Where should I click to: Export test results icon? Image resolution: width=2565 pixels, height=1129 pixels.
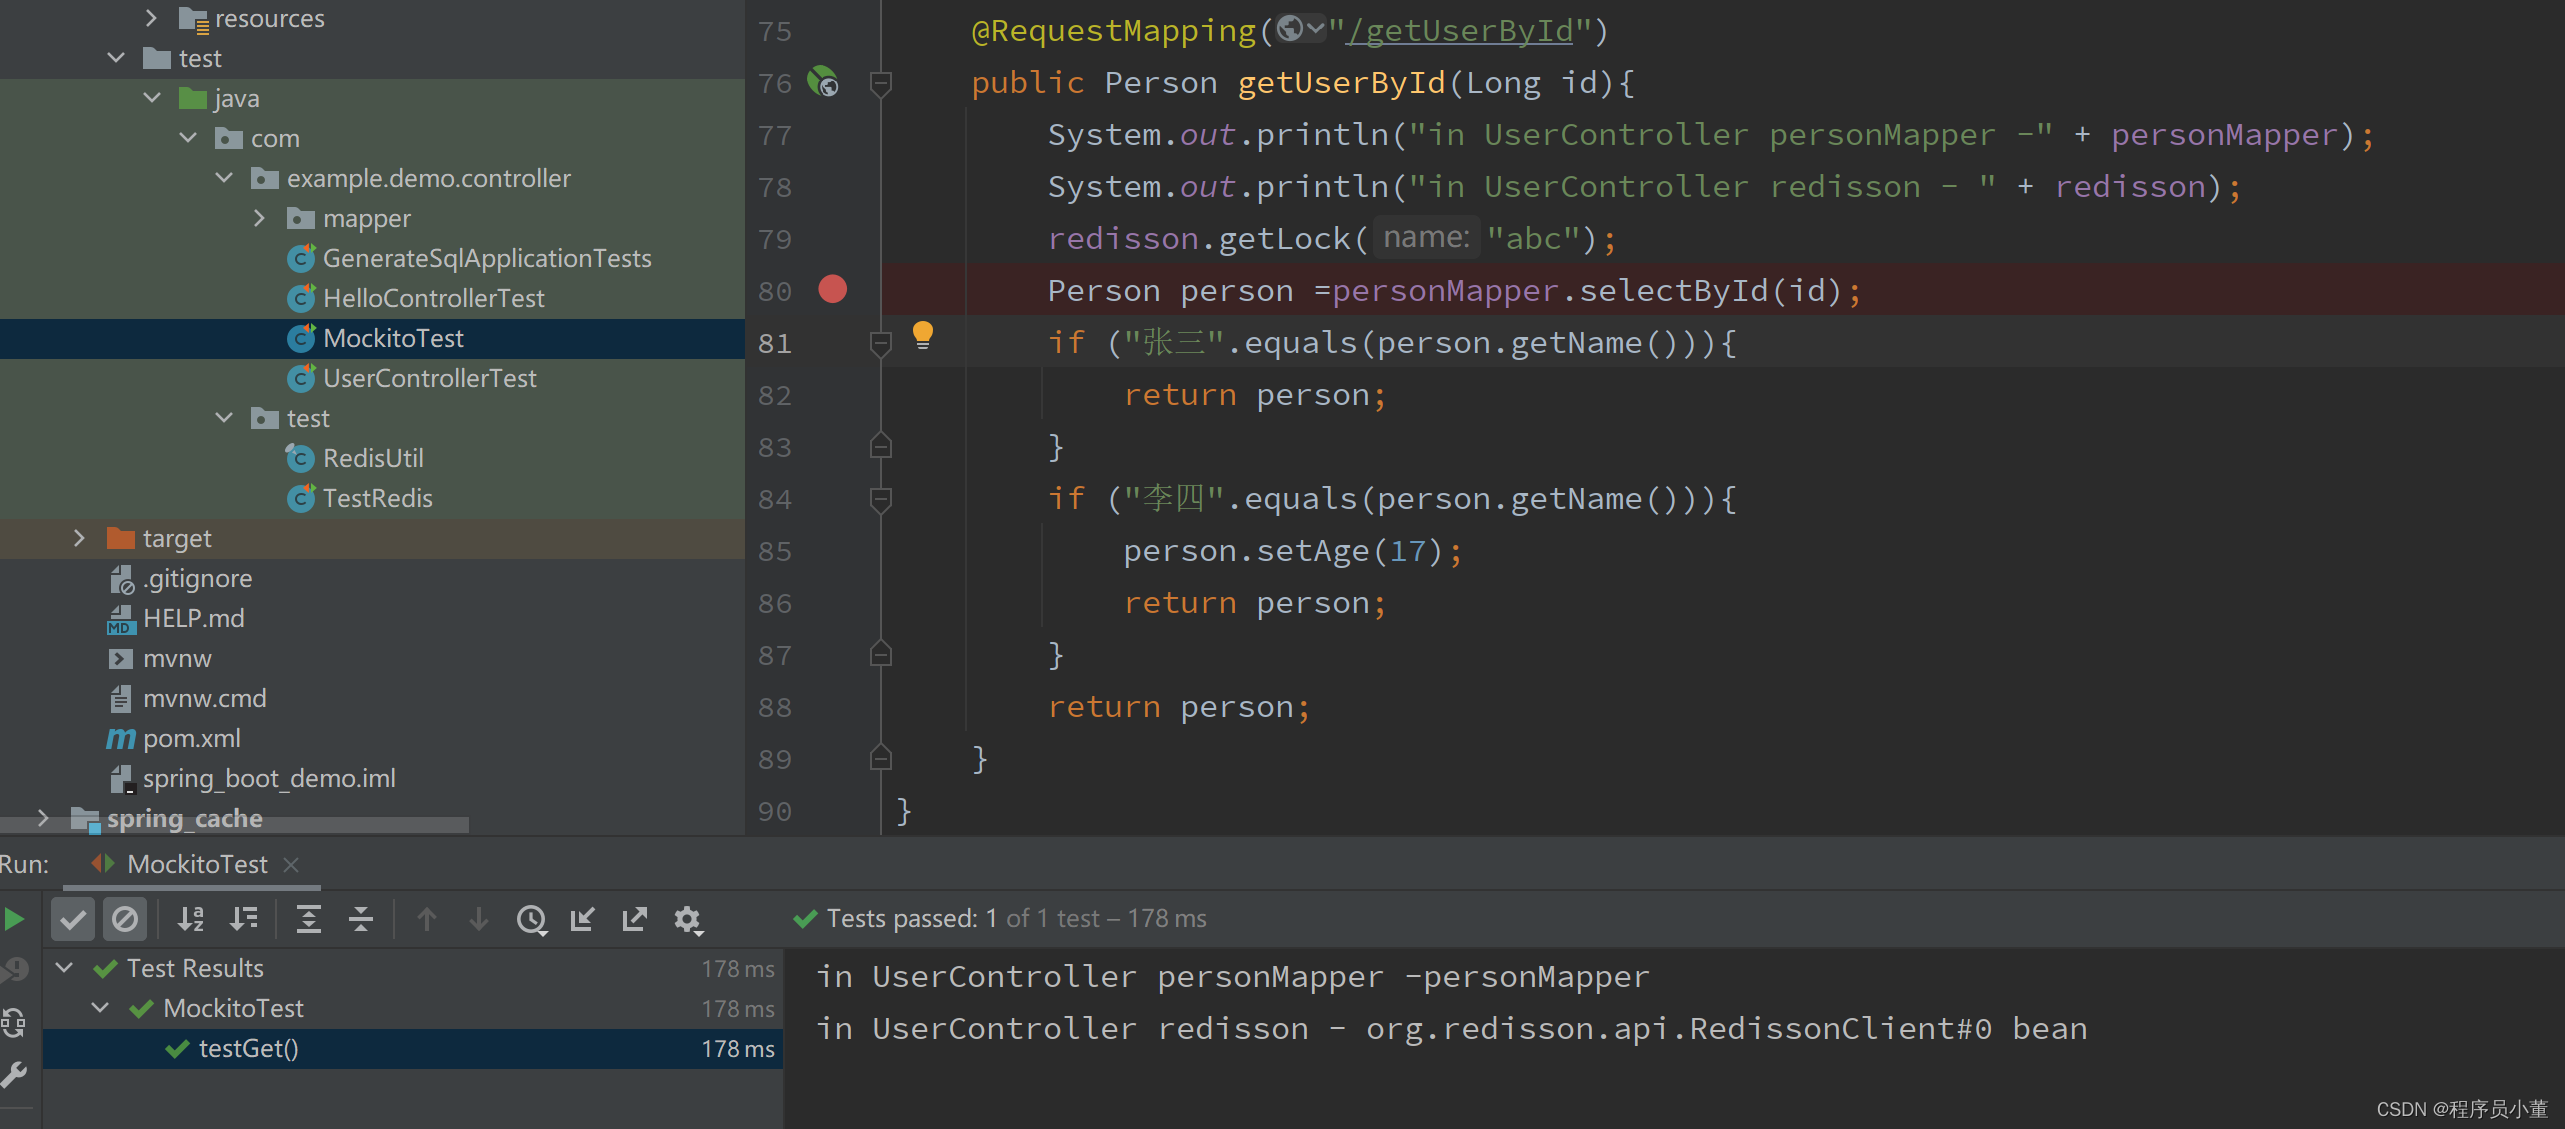(x=635, y=919)
